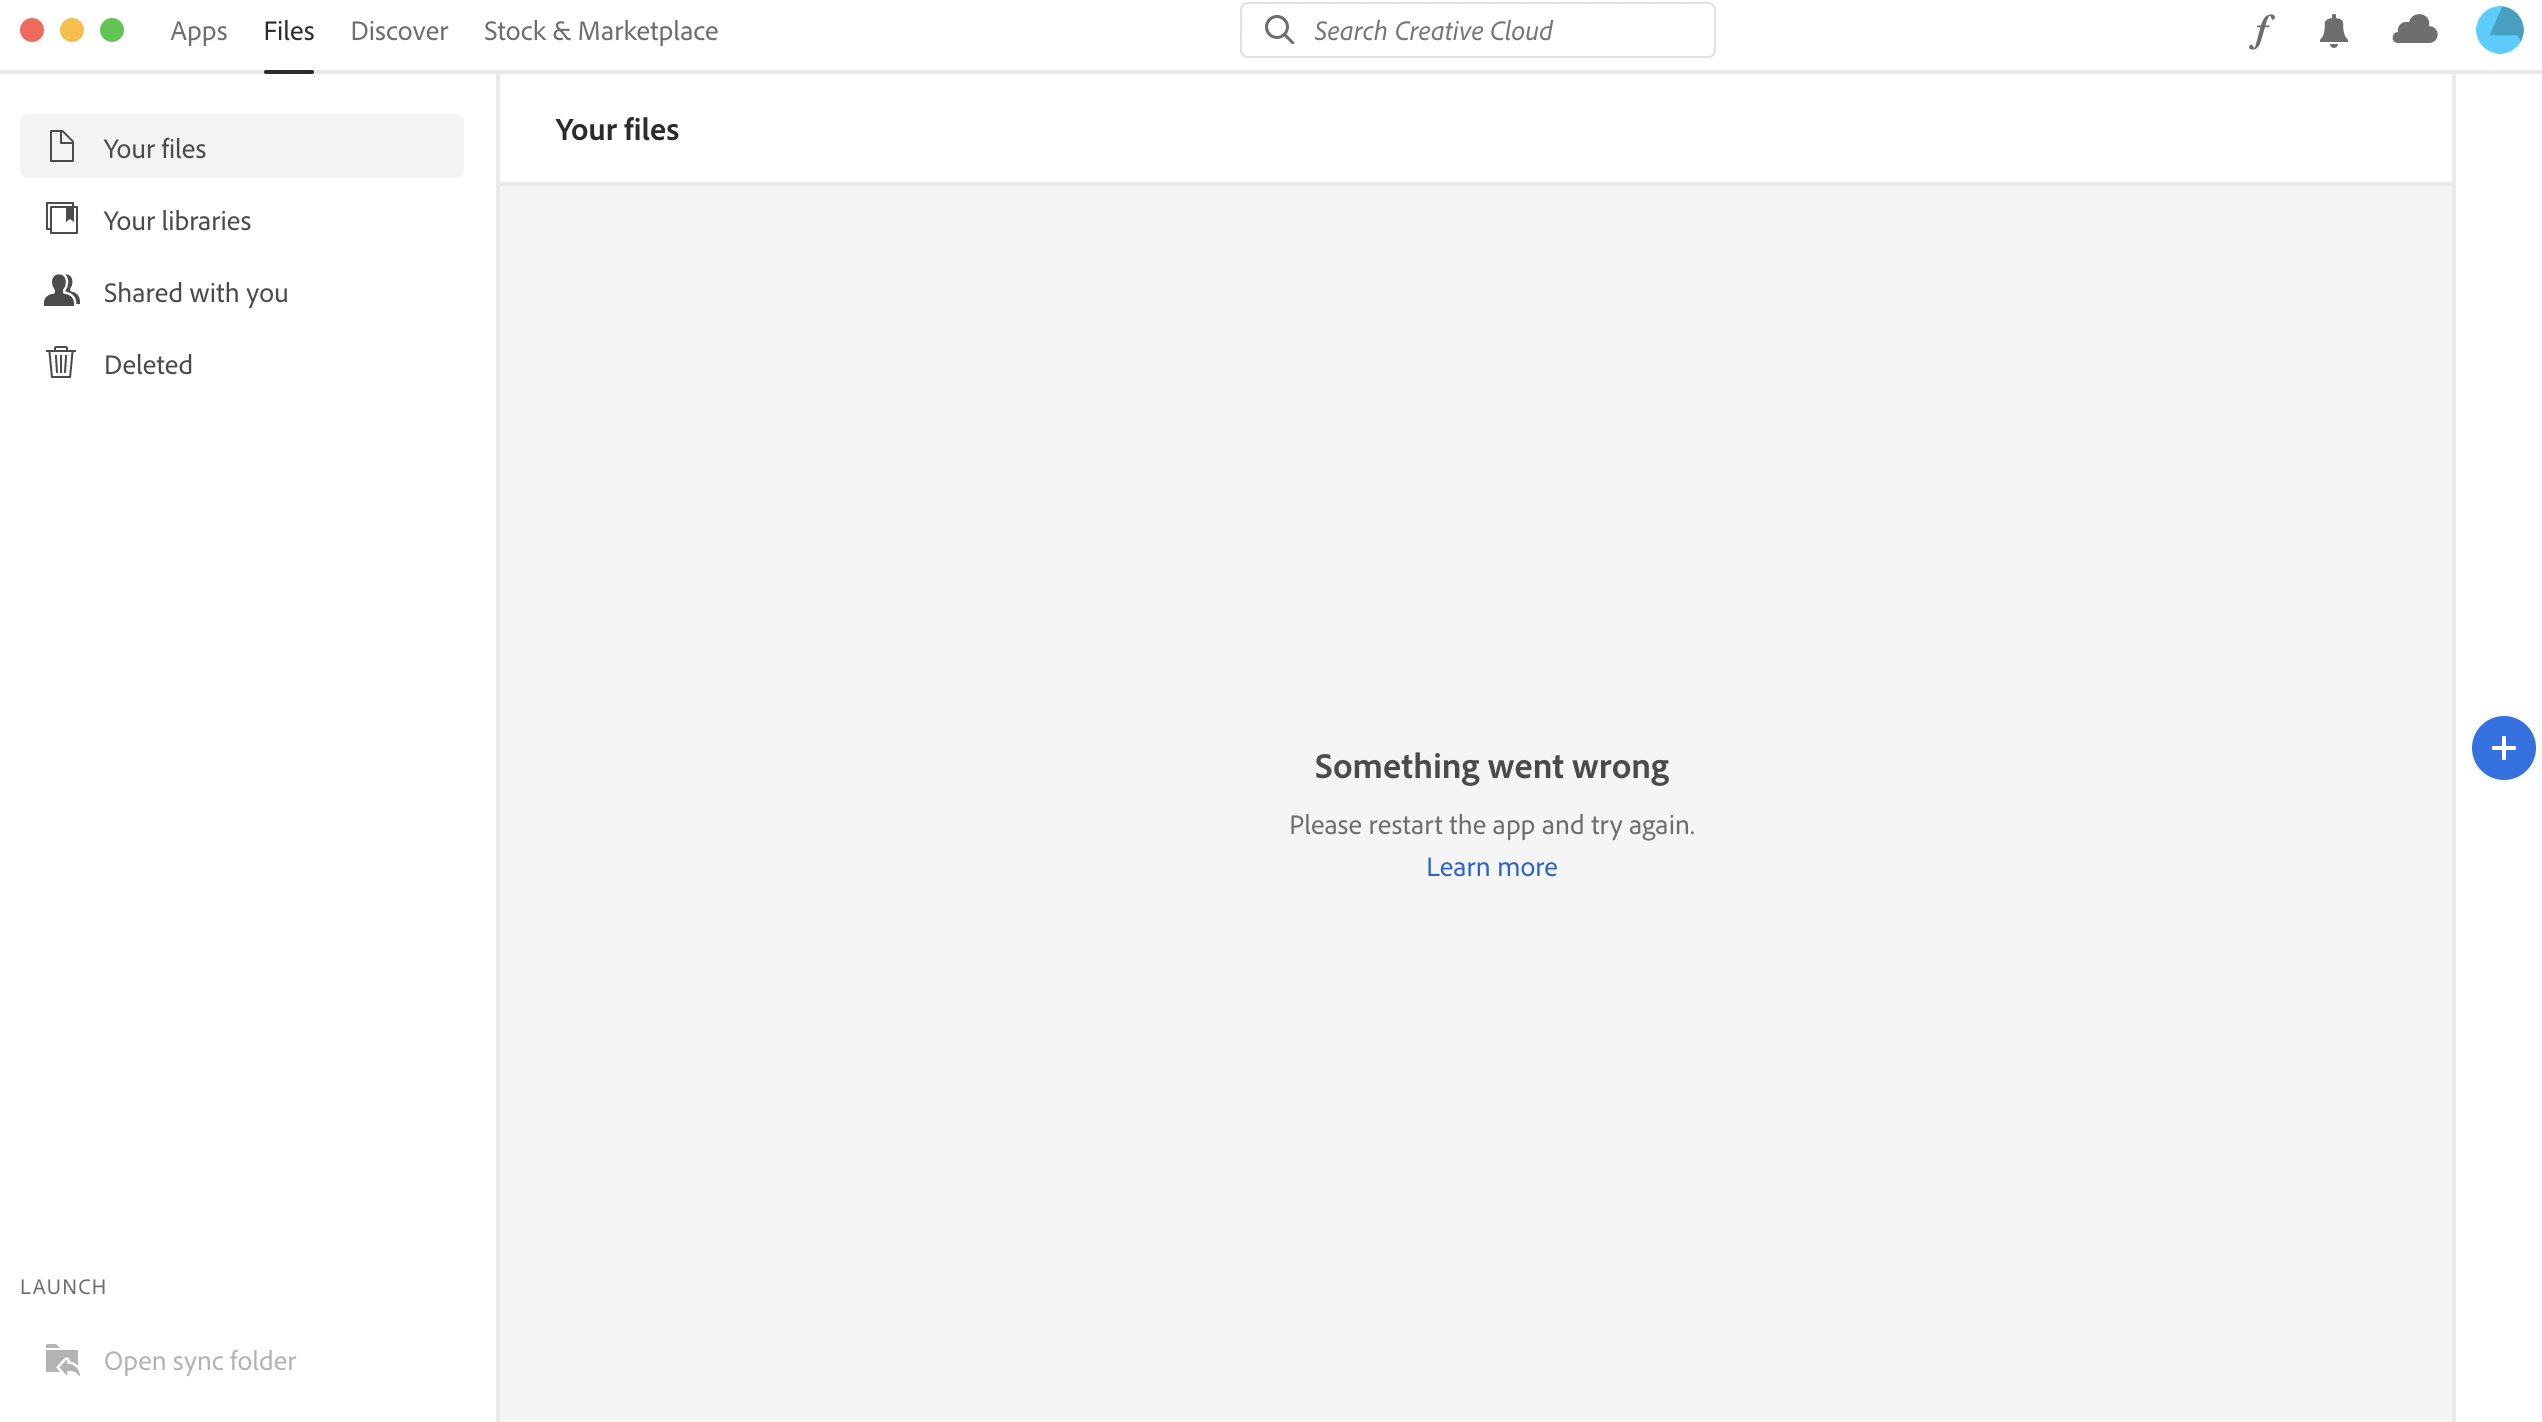Open the Stock & Marketplace tab
This screenshot has height=1422, width=2542.
click(600, 31)
